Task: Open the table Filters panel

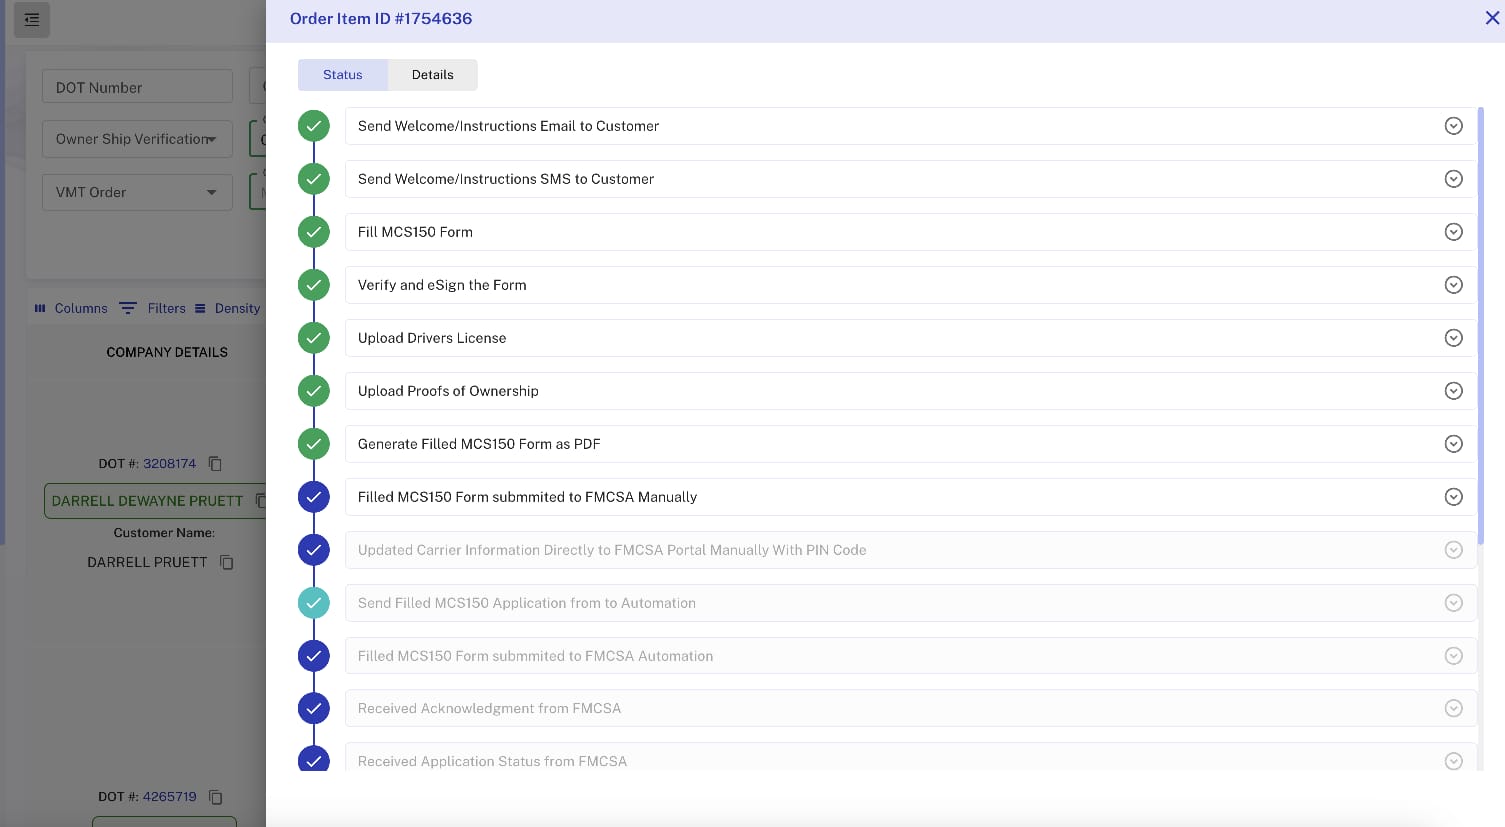Action: click(x=153, y=309)
